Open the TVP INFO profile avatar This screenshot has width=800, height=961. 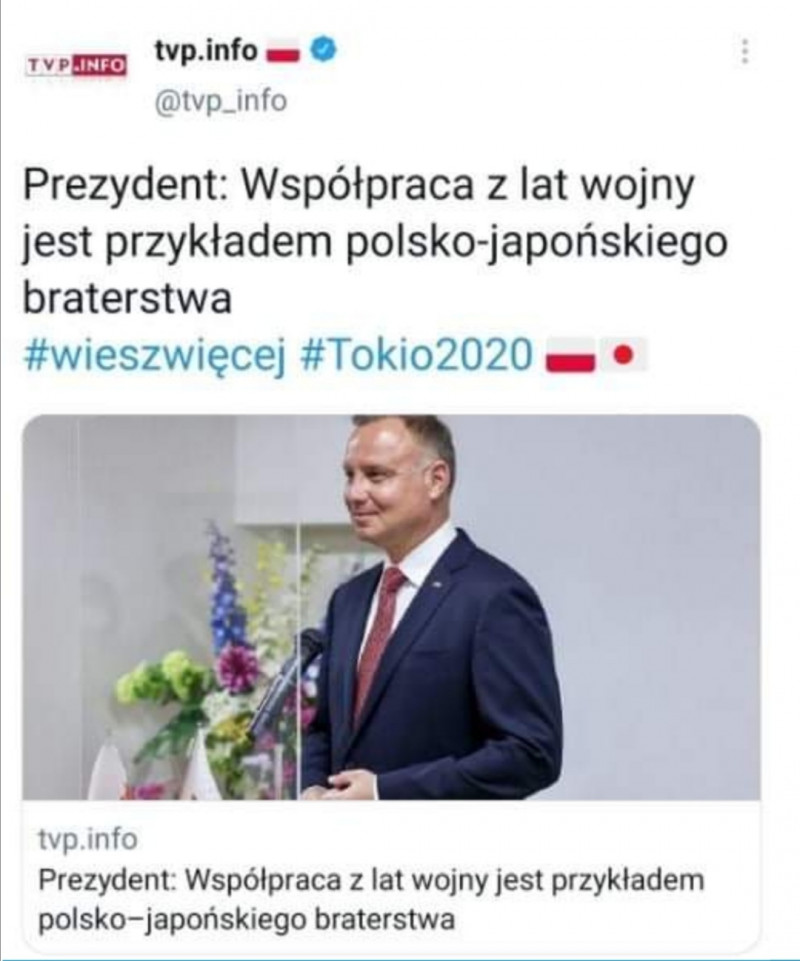77,64
